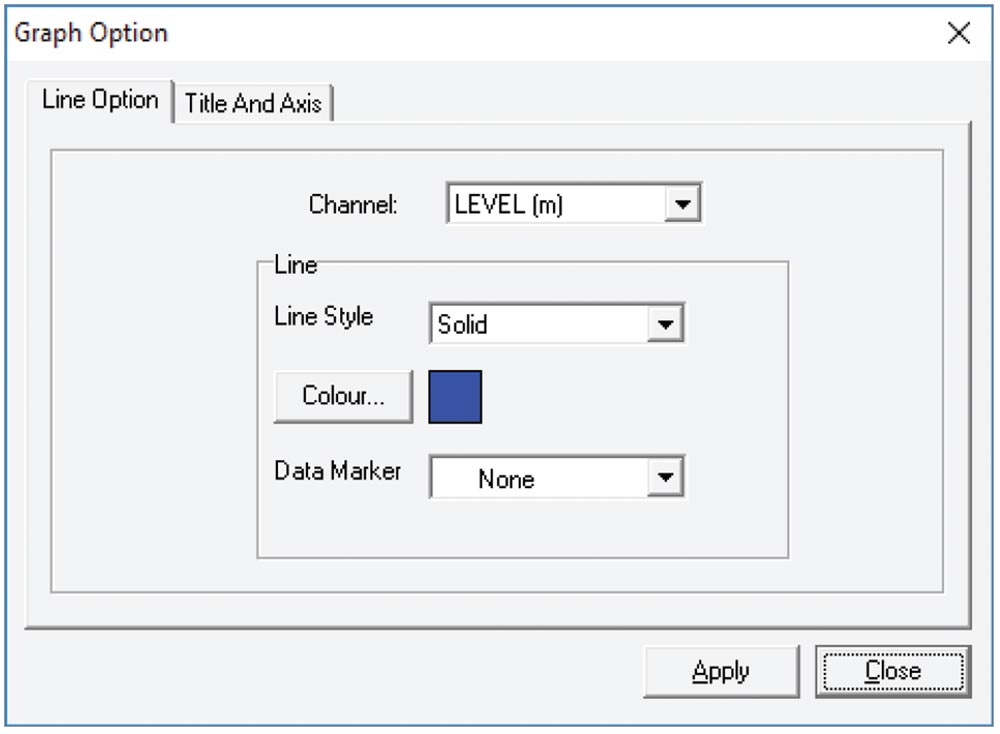Open the colour picker for the line

point(343,395)
